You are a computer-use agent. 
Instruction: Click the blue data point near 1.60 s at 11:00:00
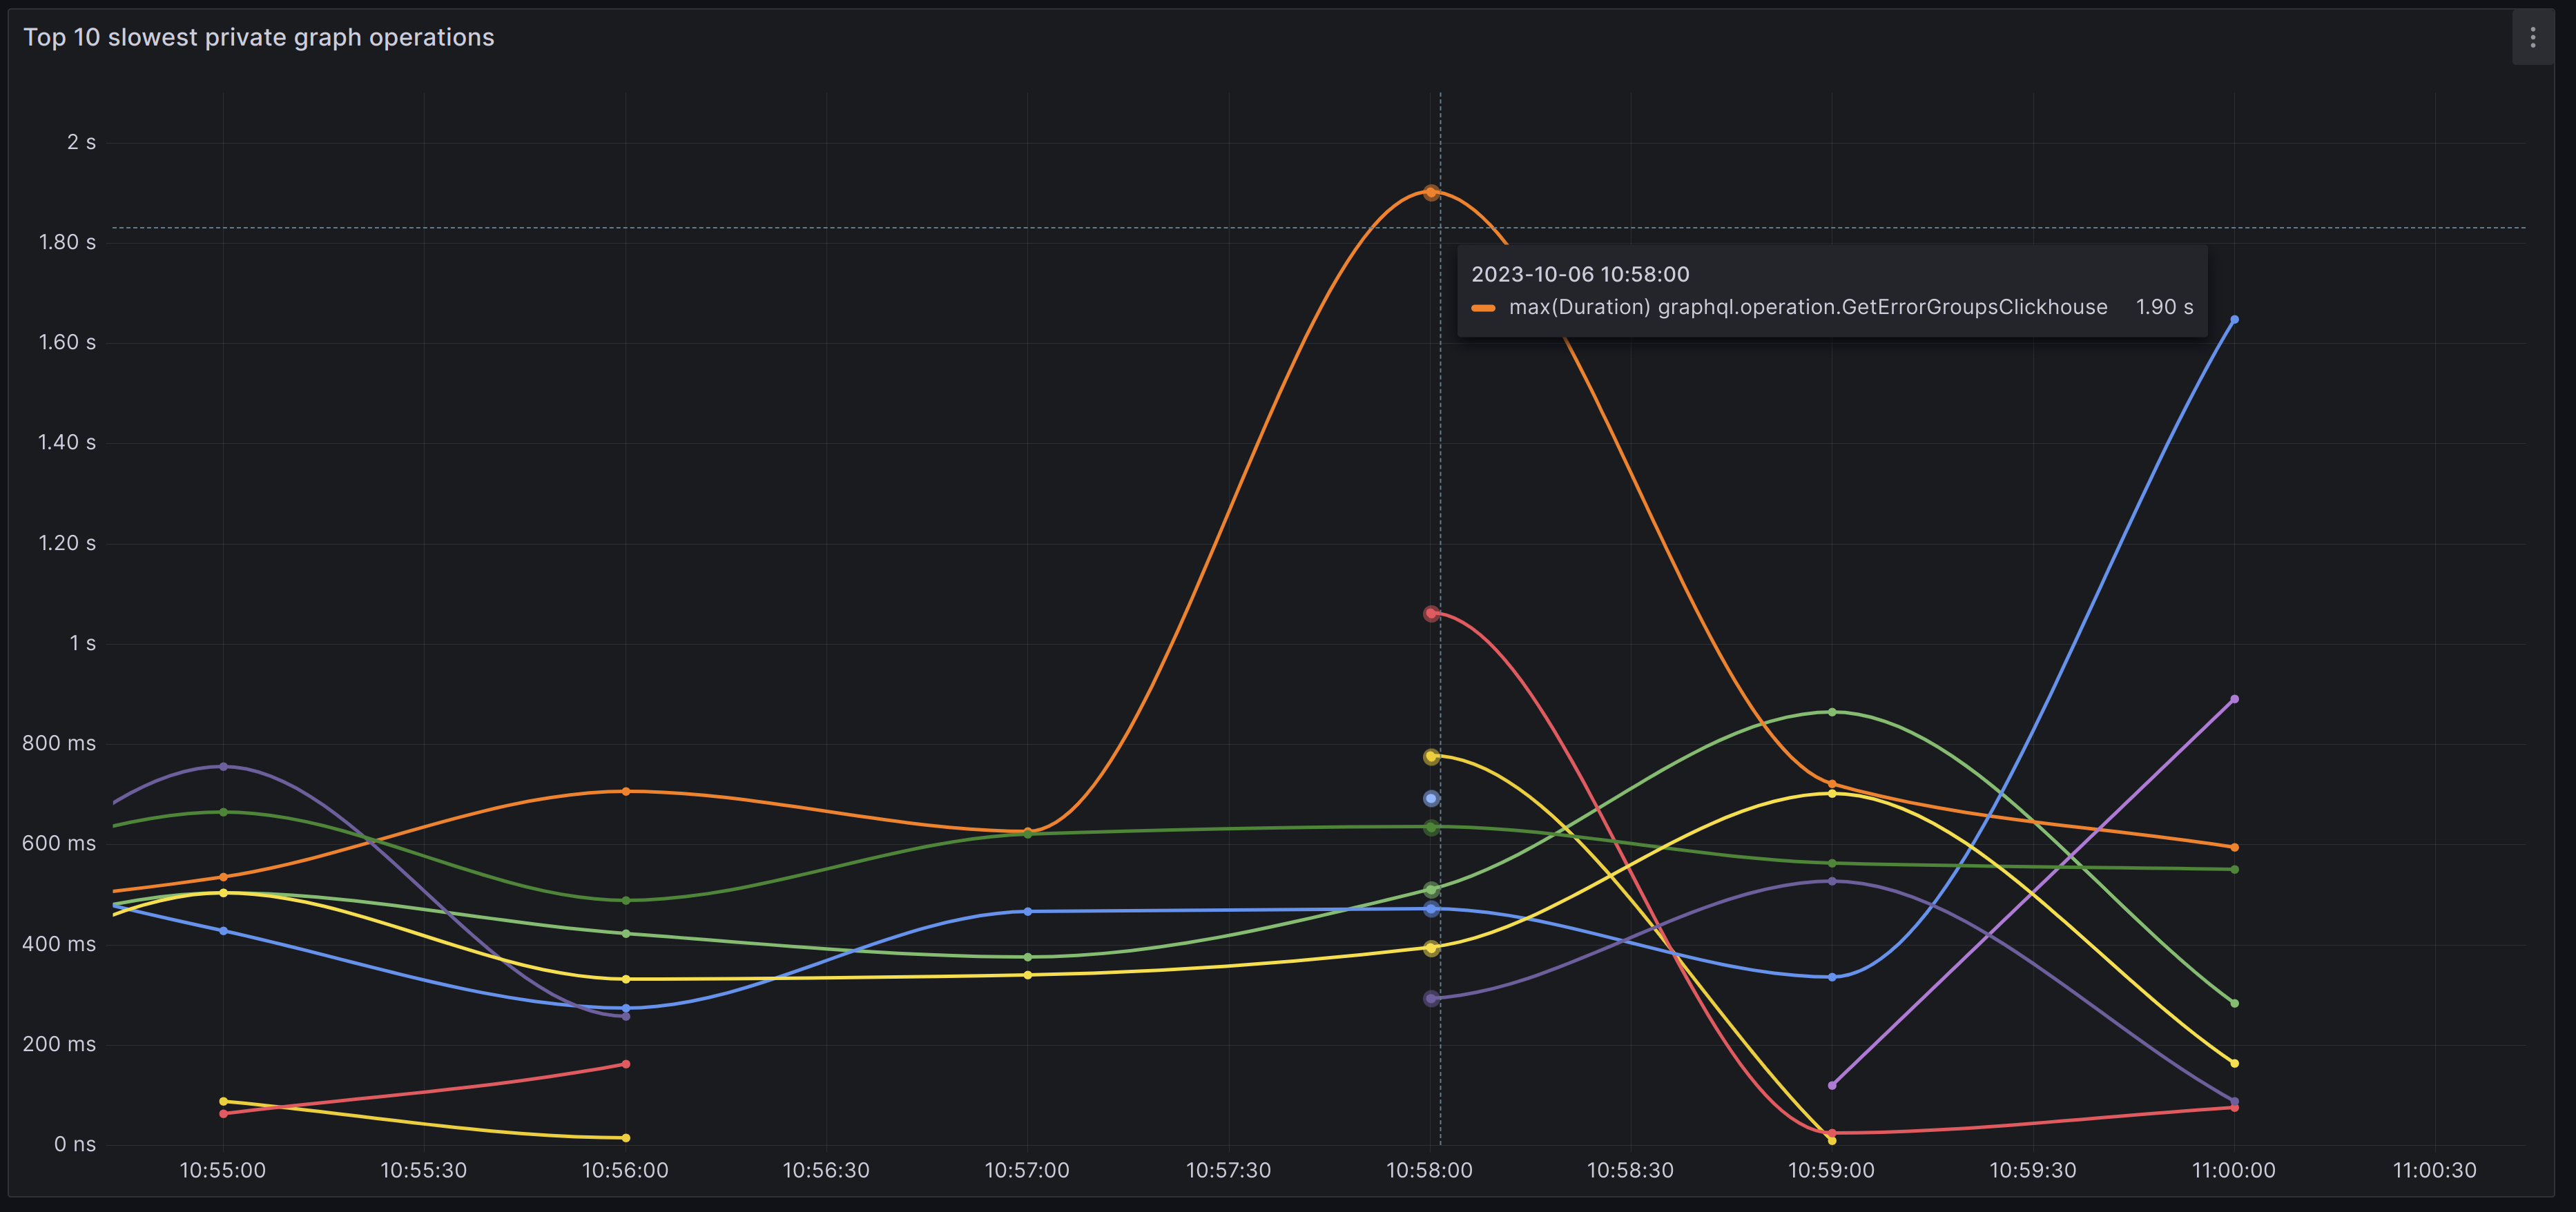coord(2234,320)
